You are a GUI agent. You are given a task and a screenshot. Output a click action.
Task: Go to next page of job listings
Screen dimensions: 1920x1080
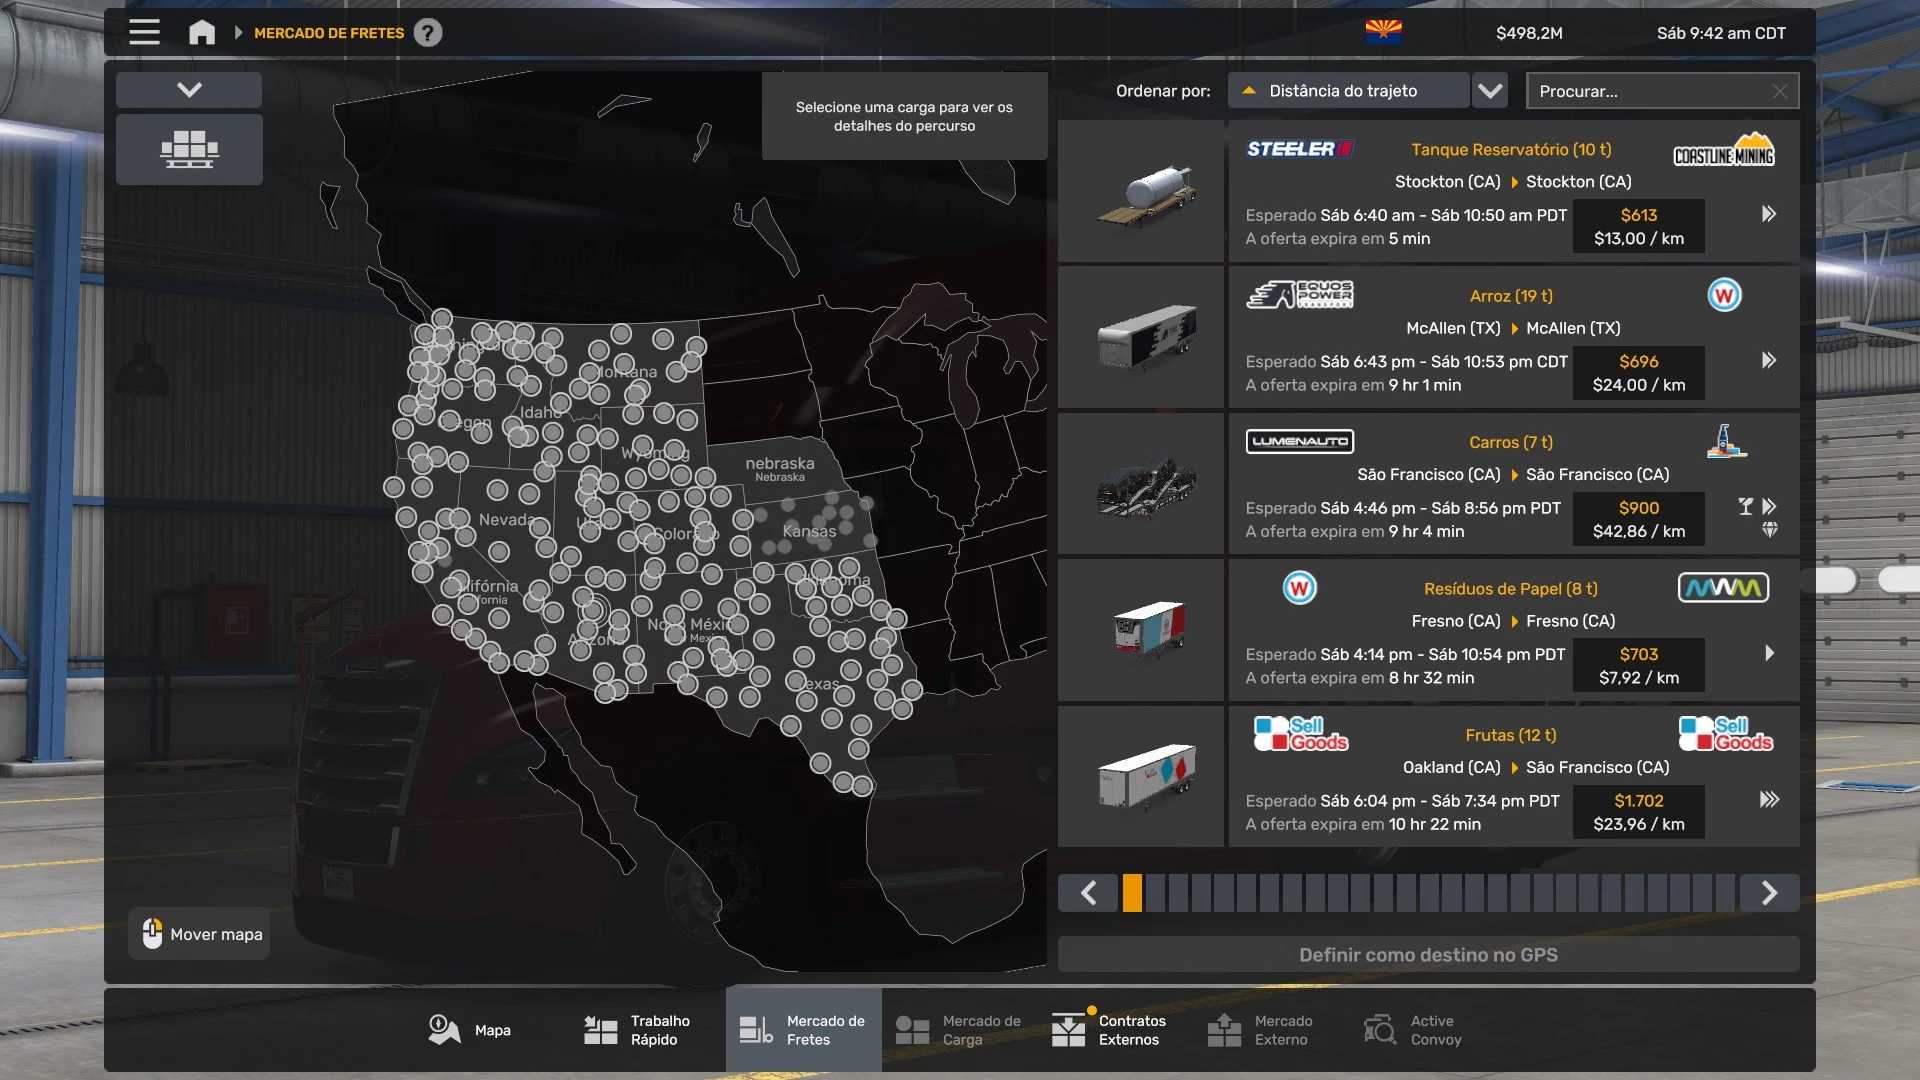[1769, 893]
